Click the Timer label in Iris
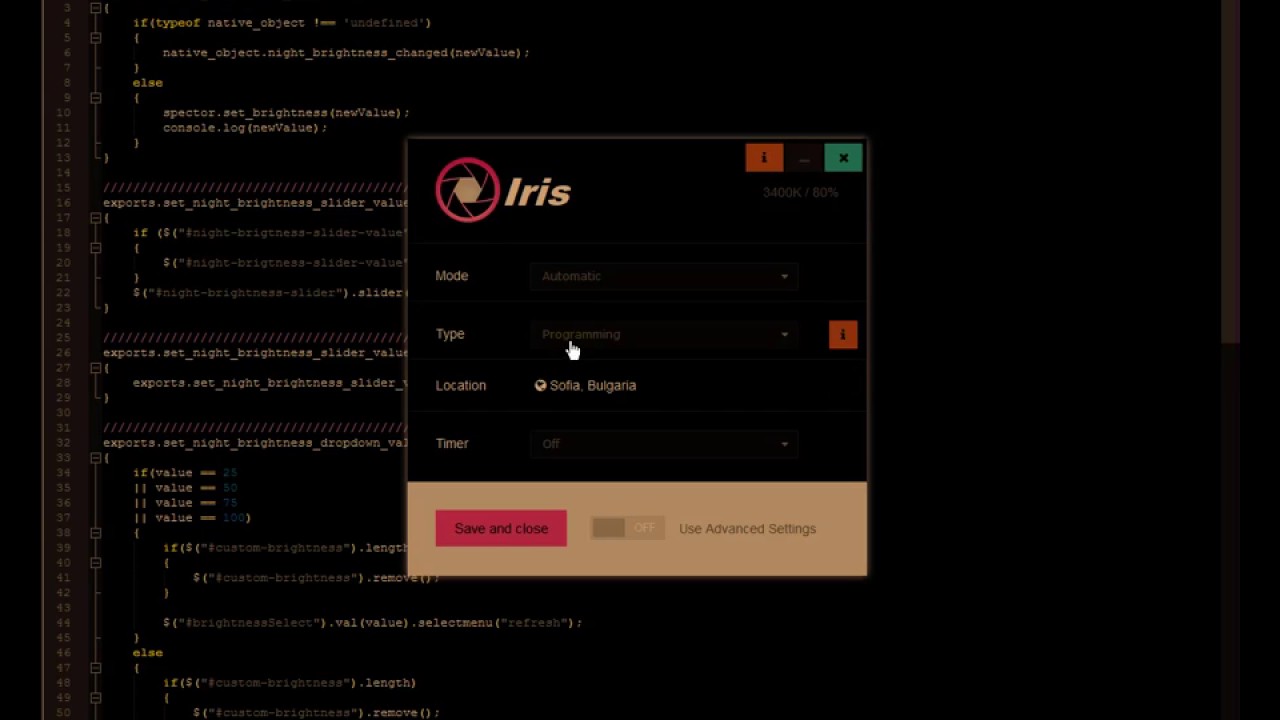 452,444
